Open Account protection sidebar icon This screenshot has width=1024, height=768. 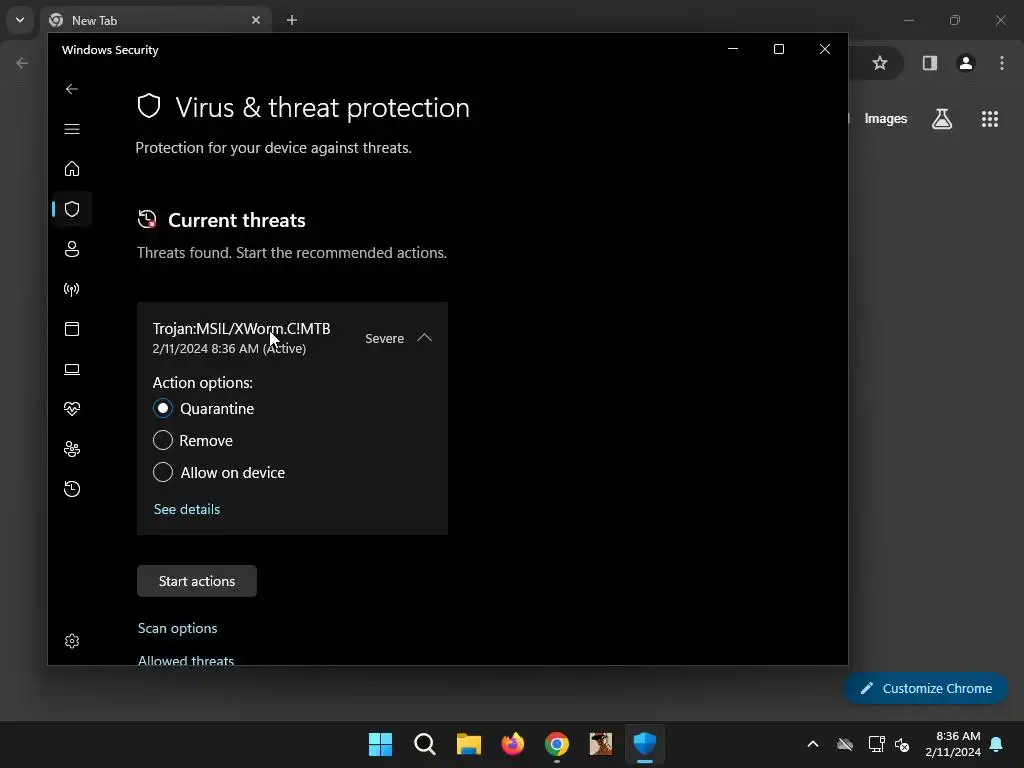[72, 249]
